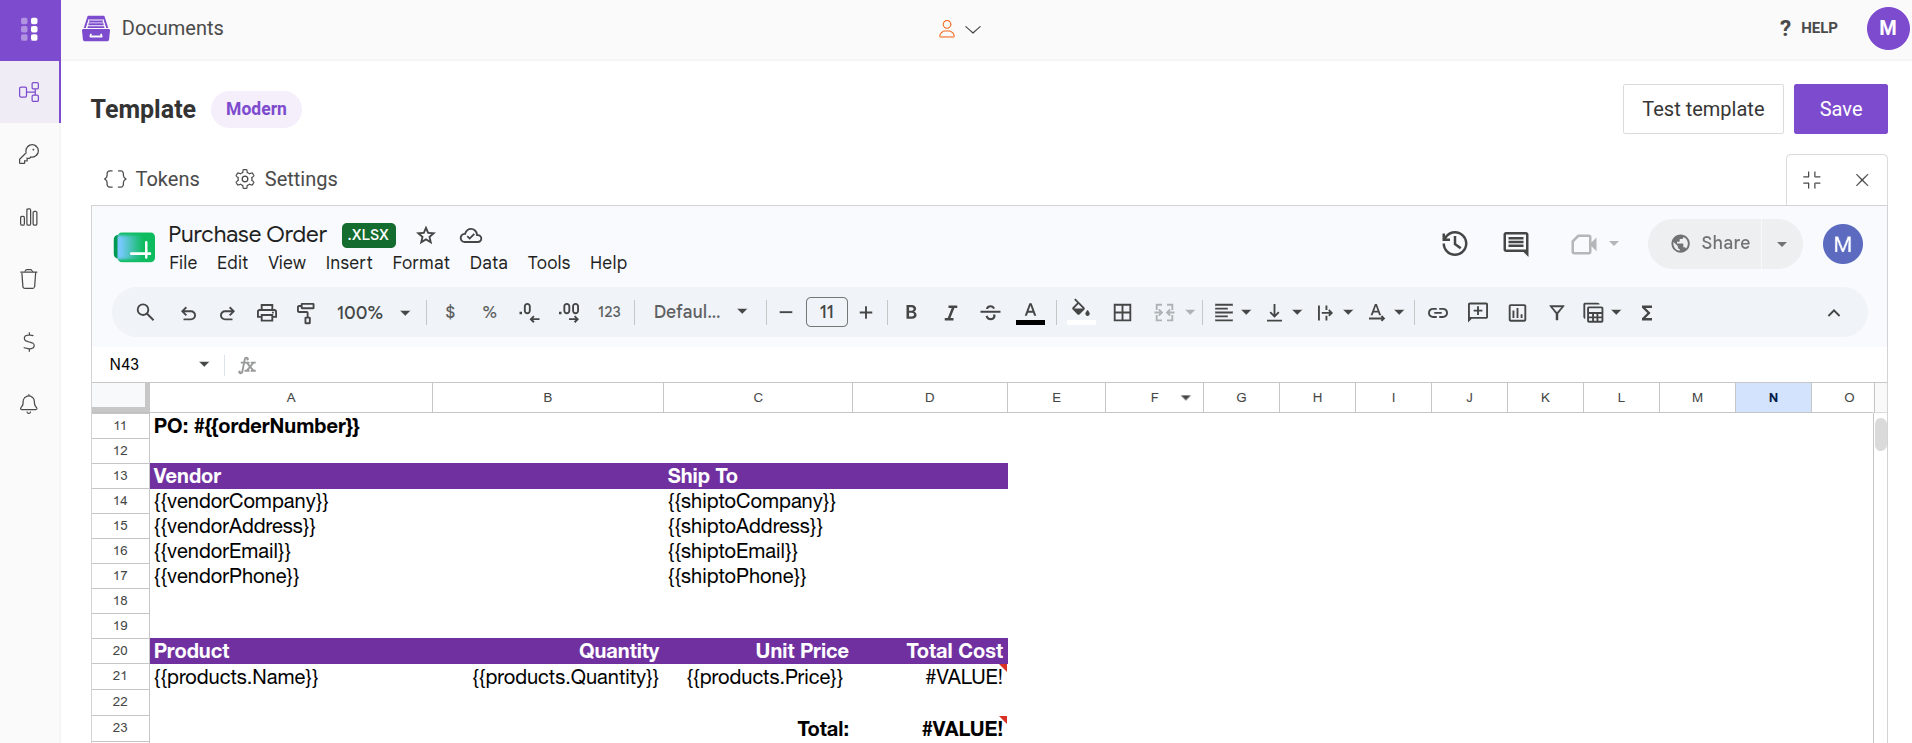Image resolution: width=1912 pixels, height=743 pixels.
Task: Exit fullscreen editor with collapse icon
Action: (x=1812, y=180)
